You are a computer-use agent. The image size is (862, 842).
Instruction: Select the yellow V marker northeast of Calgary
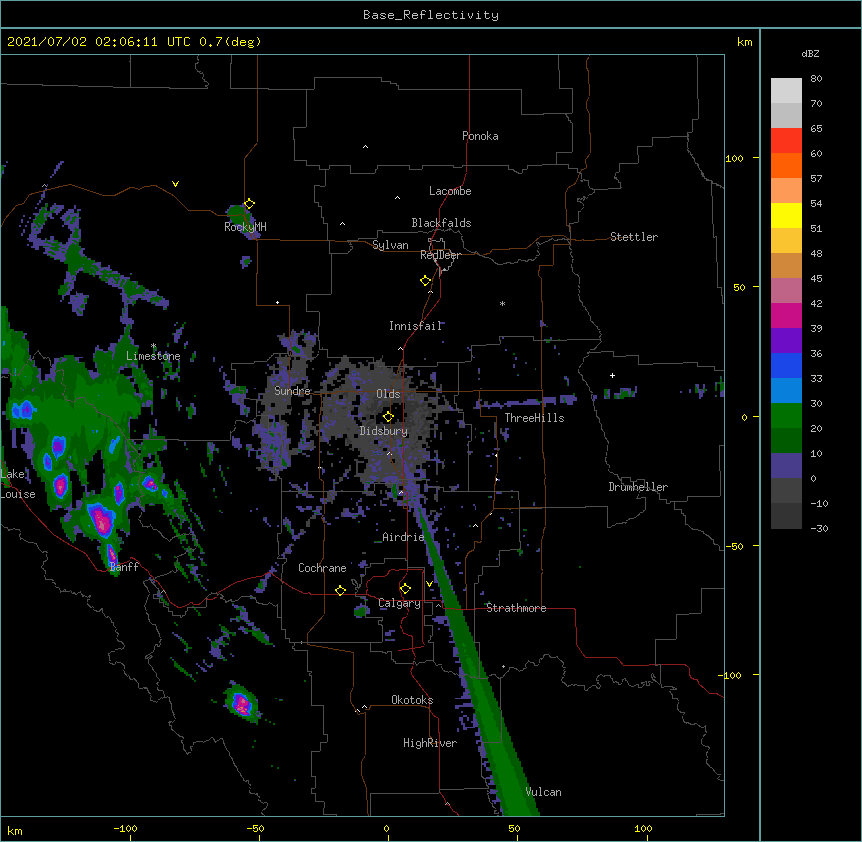pos(429,584)
